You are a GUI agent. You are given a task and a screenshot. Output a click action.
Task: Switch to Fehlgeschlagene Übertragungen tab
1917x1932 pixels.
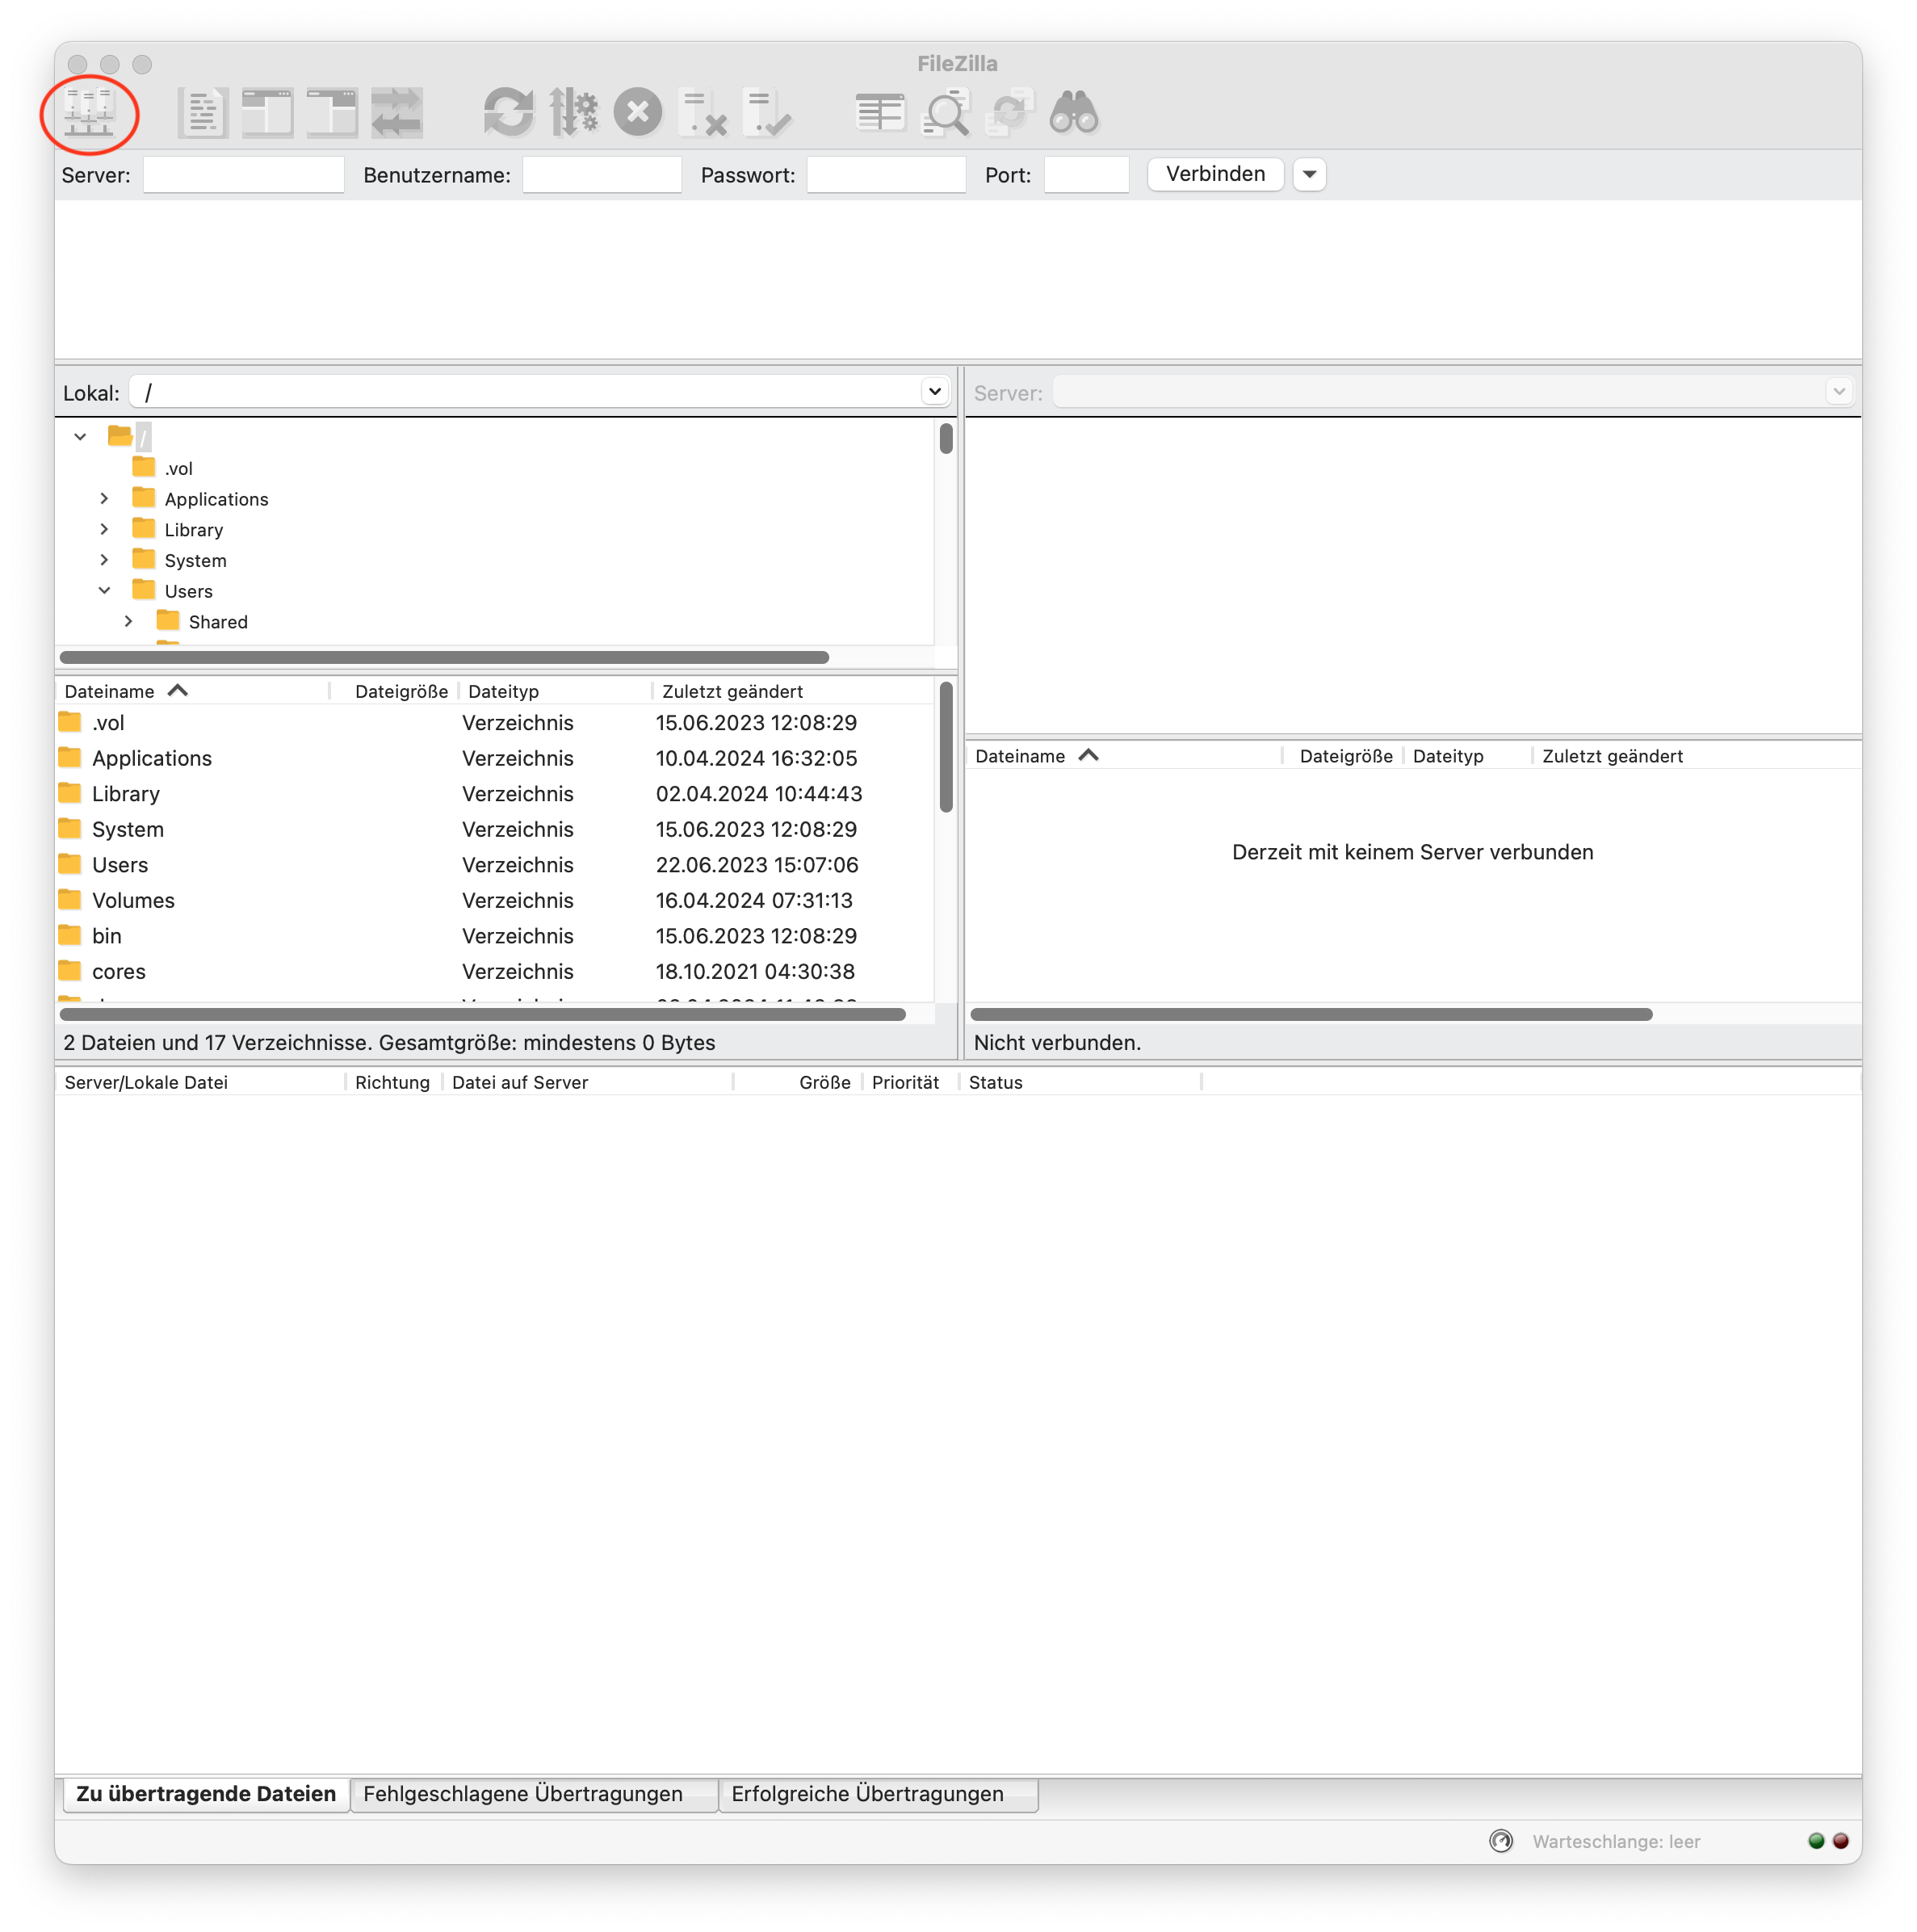click(523, 1794)
